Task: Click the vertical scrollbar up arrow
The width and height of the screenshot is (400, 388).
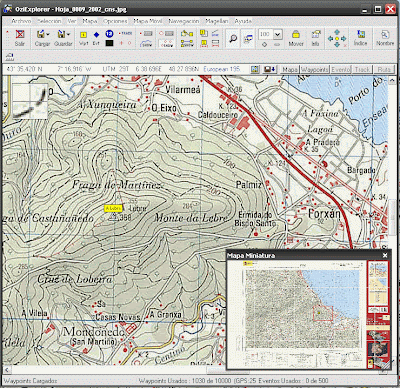Action: tap(392, 80)
